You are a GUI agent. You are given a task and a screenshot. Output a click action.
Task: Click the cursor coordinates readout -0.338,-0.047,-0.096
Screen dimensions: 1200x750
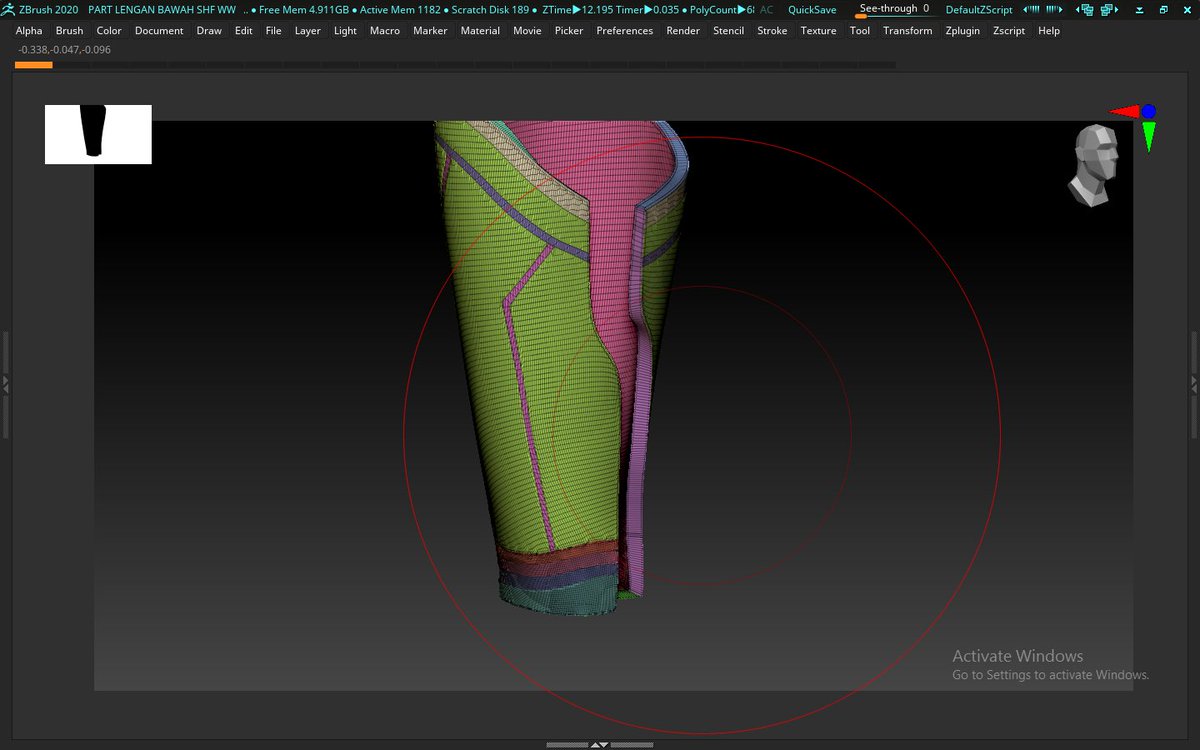coord(64,49)
